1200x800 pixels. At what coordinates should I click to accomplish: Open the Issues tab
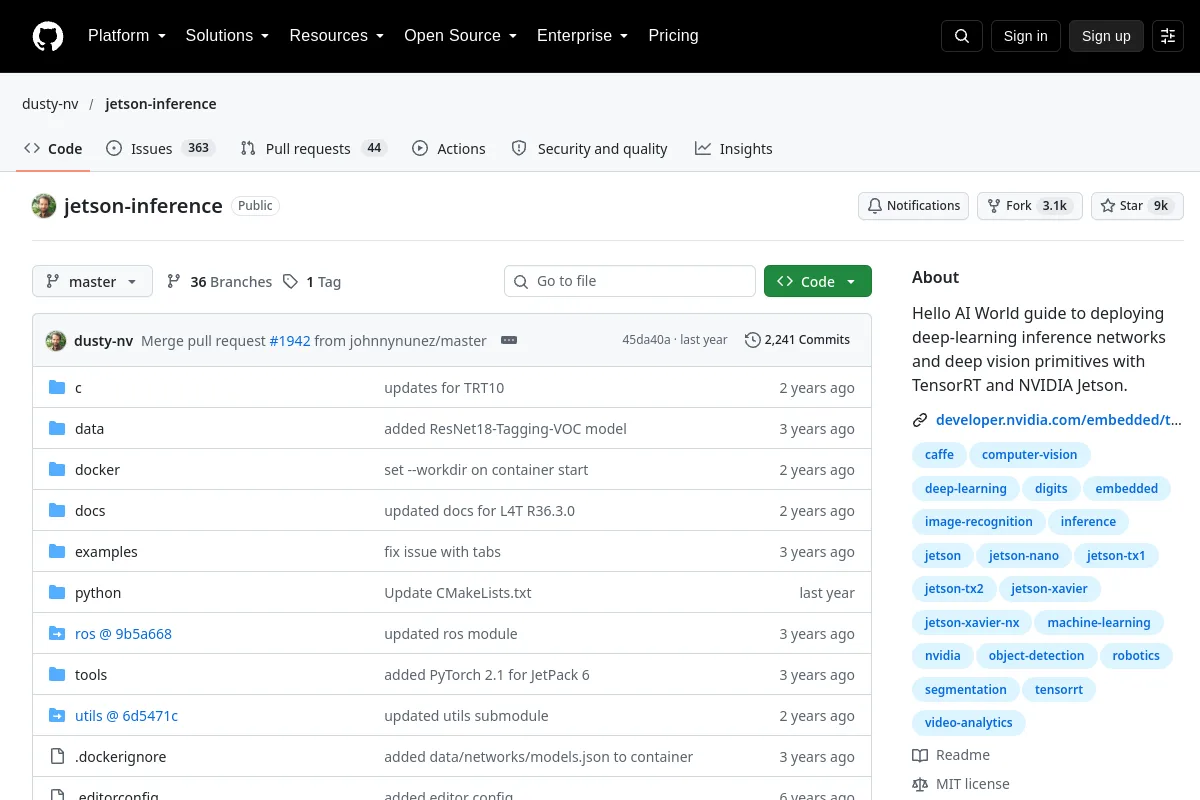(160, 149)
